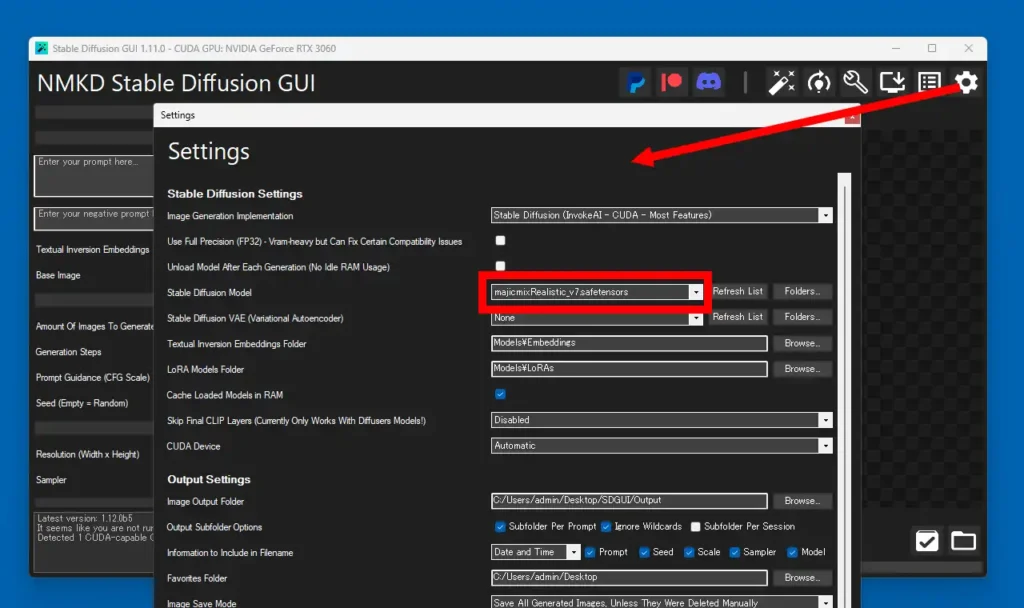Minimize the Stable Diffusion GUI window
Viewport: 1024px width, 608px height.
pos(896,48)
